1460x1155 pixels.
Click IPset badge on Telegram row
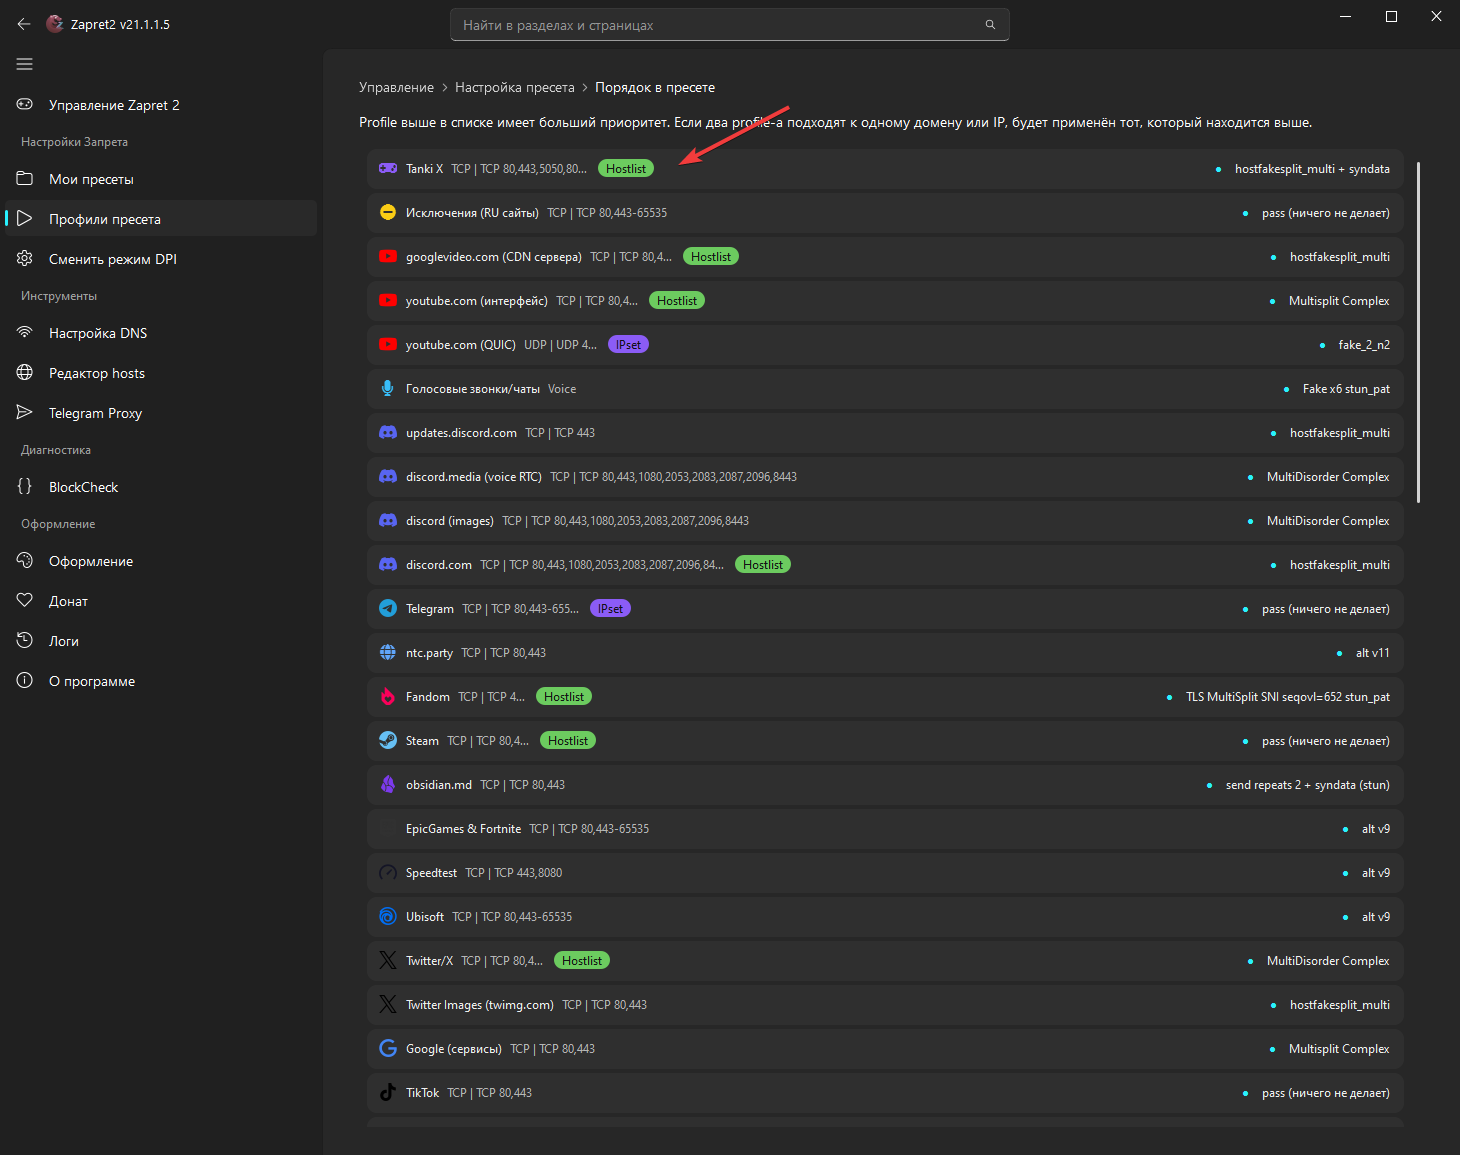[x=610, y=609]
